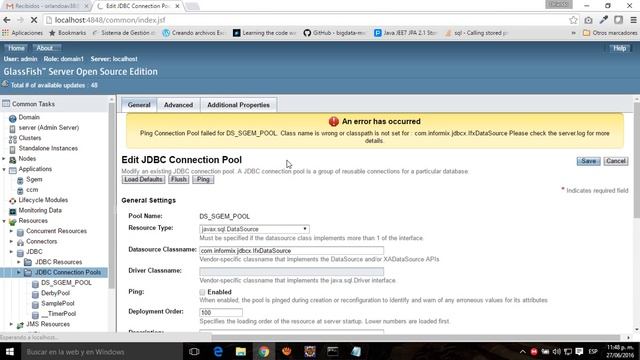This screenshot has height=360, width=640.
Task: Collapse the JDBC tree node
Action: pos(11,252)
